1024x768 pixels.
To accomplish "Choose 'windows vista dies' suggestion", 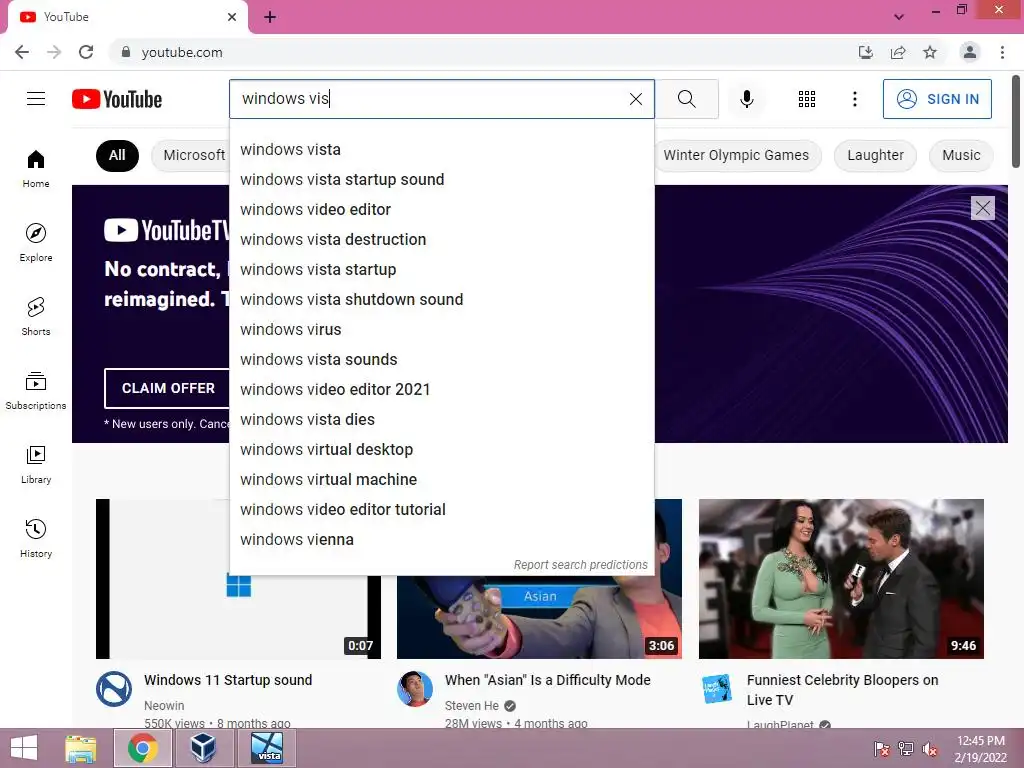I will [441, 420].
